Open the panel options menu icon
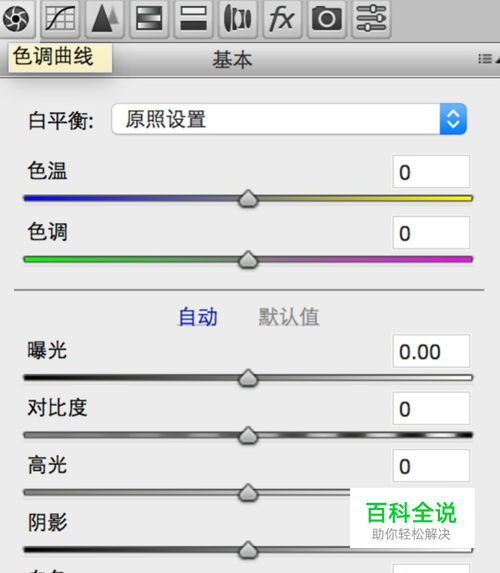 pos(488,59)
